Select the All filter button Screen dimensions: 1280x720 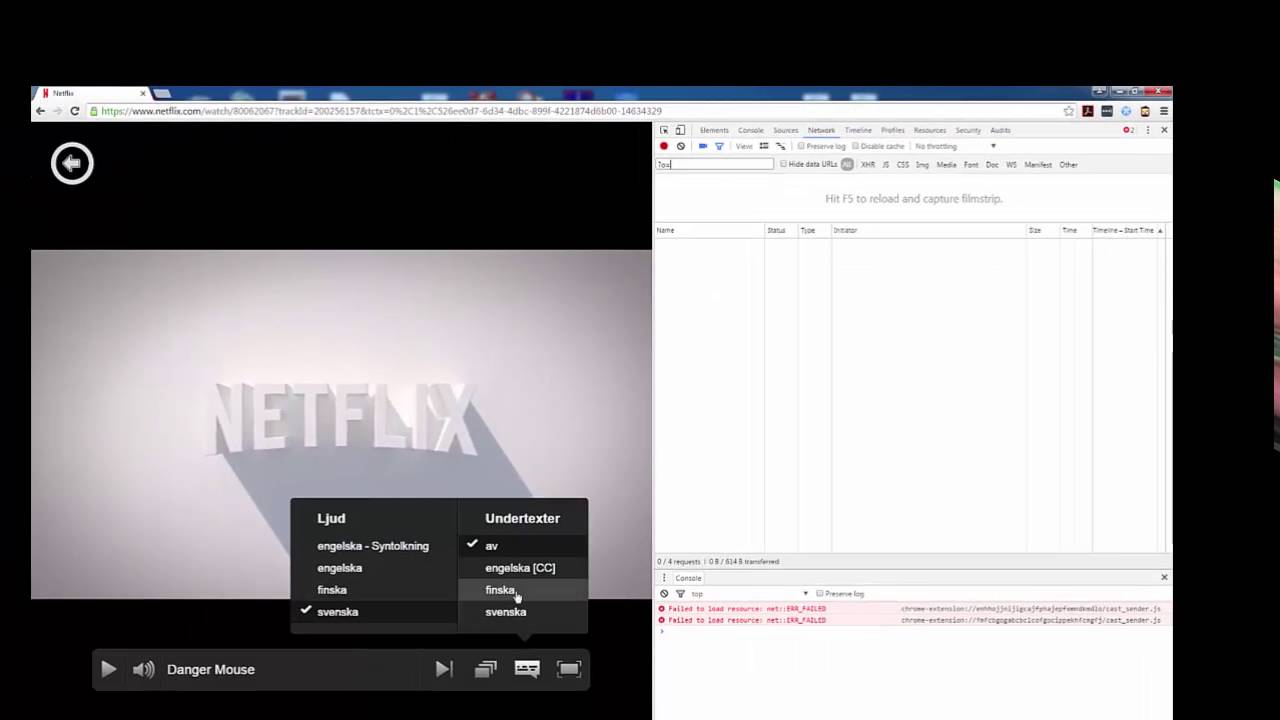[x=847, y=164]
